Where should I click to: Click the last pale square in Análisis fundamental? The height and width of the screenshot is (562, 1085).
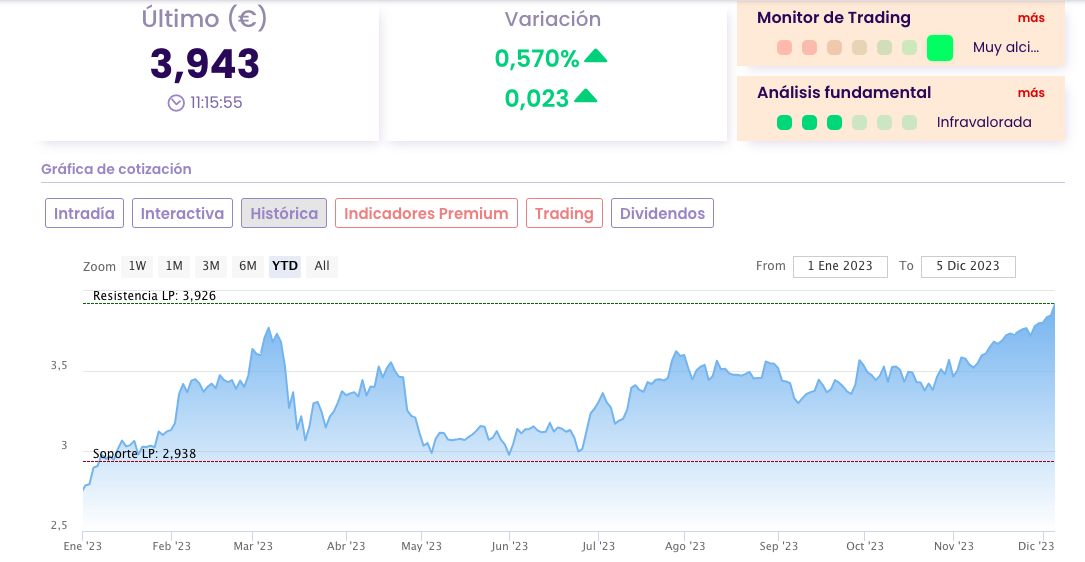coord(909,123)
